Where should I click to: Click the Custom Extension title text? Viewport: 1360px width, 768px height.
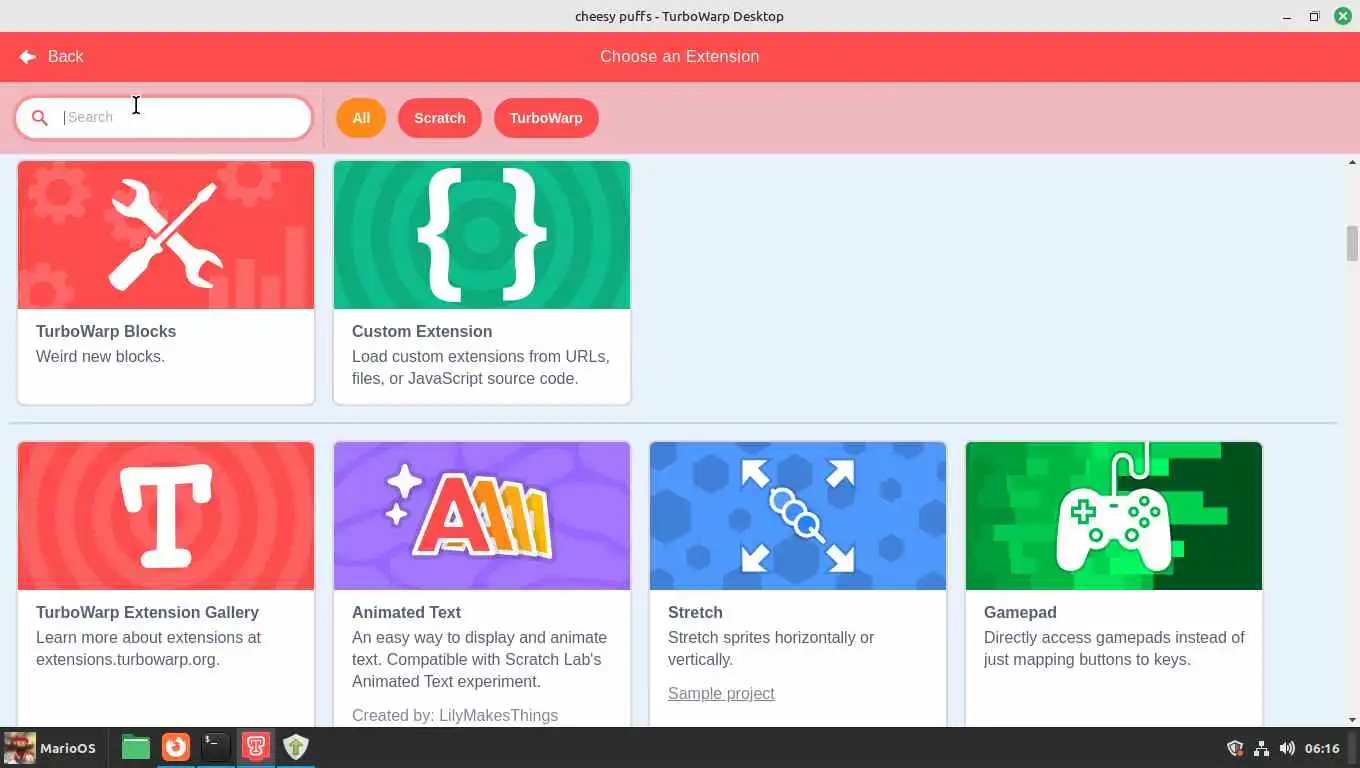[422, 331]
